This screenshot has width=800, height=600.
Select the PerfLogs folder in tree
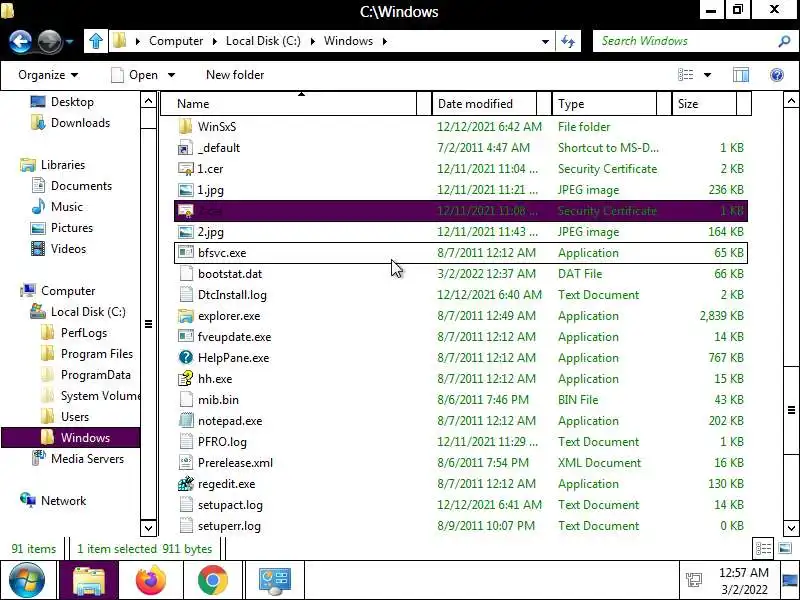tap(73, 333)
